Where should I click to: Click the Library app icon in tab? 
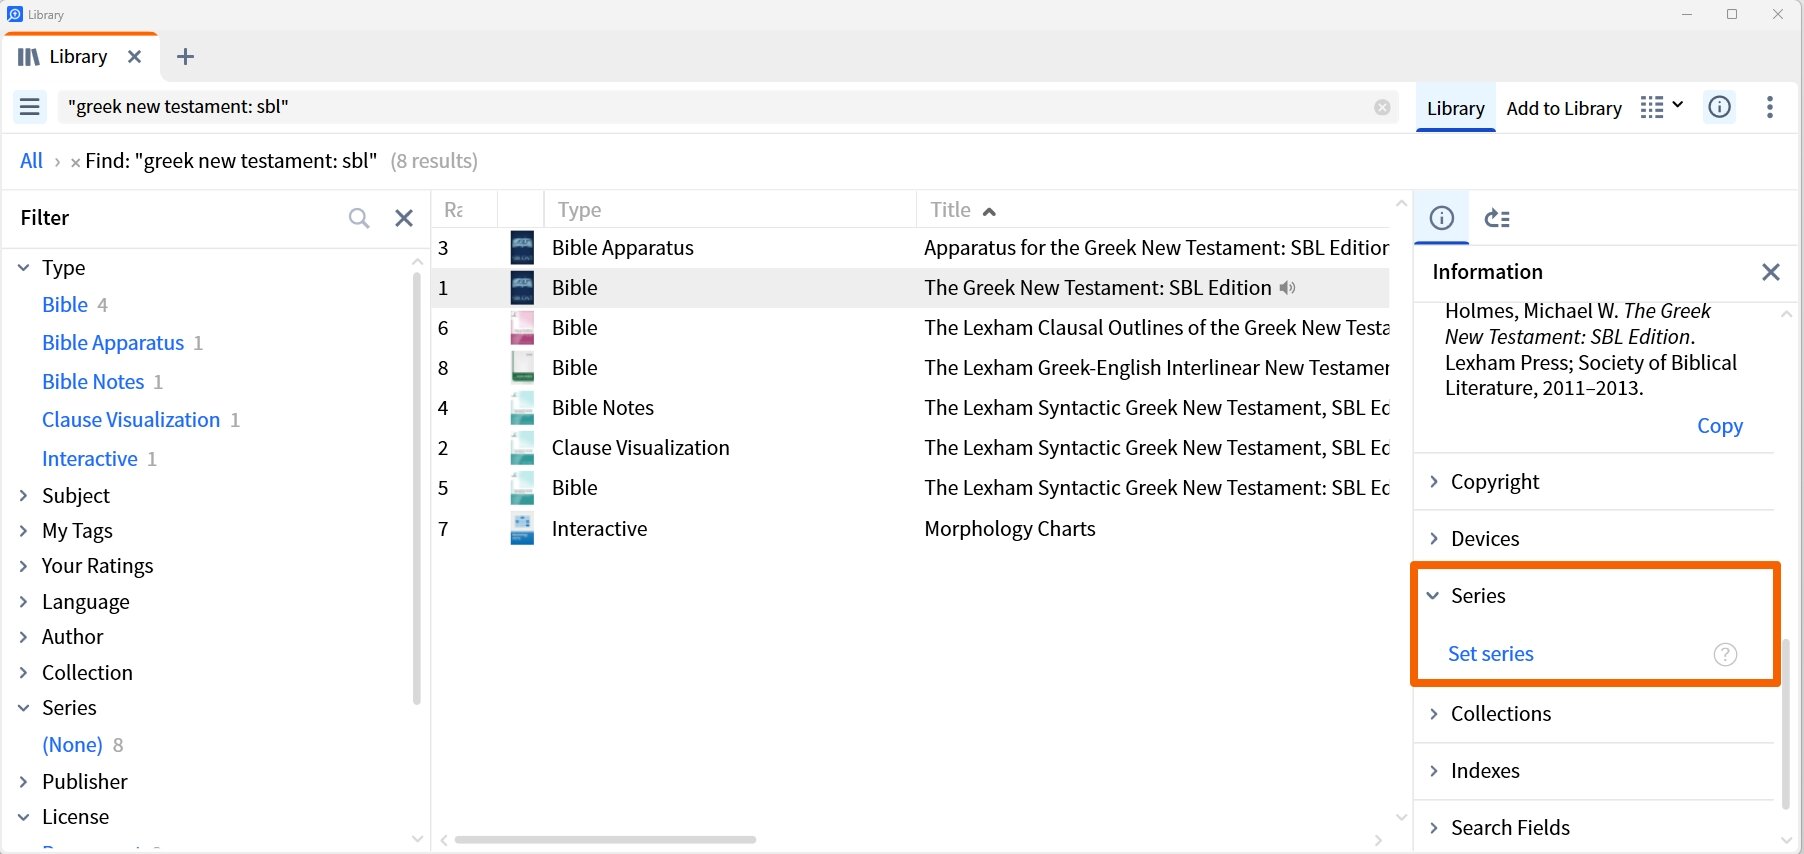(29, 57)
